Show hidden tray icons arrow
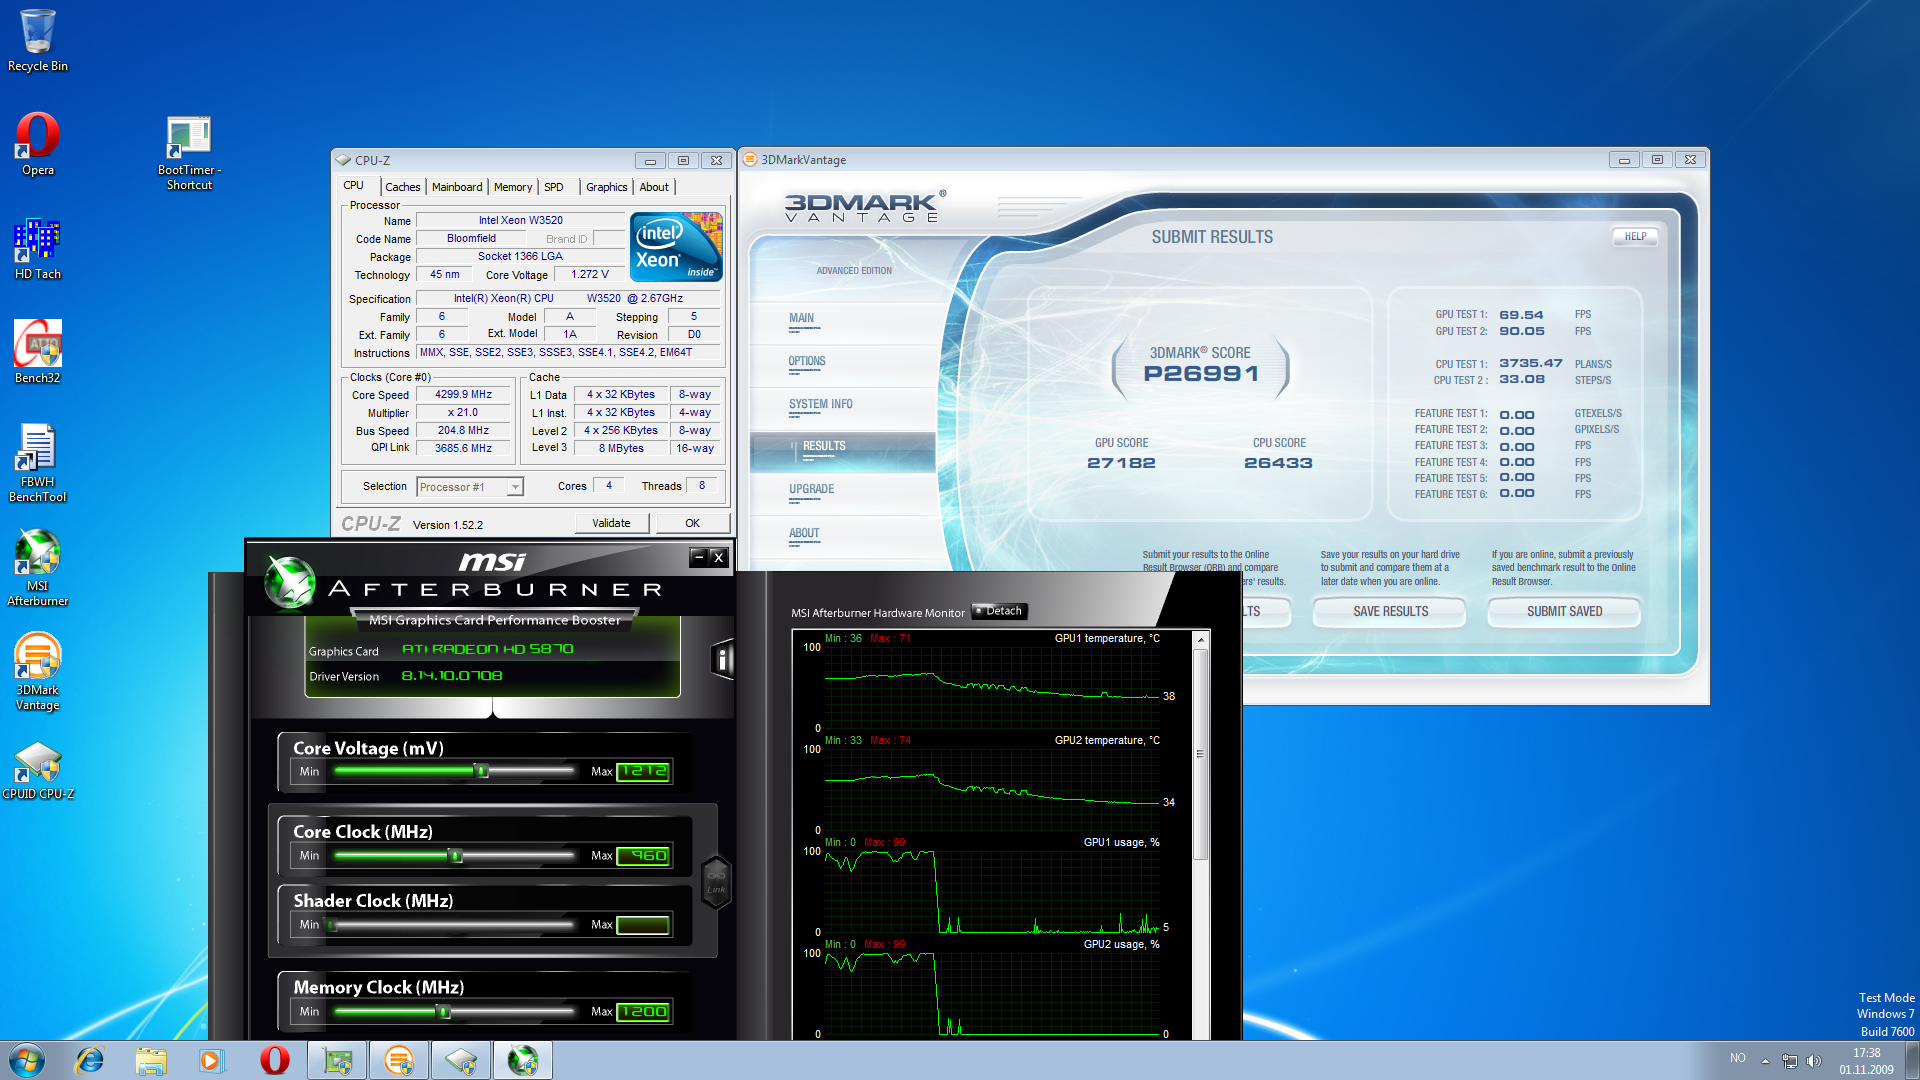The image size is (1920, 1080). click(1765, 1060)
